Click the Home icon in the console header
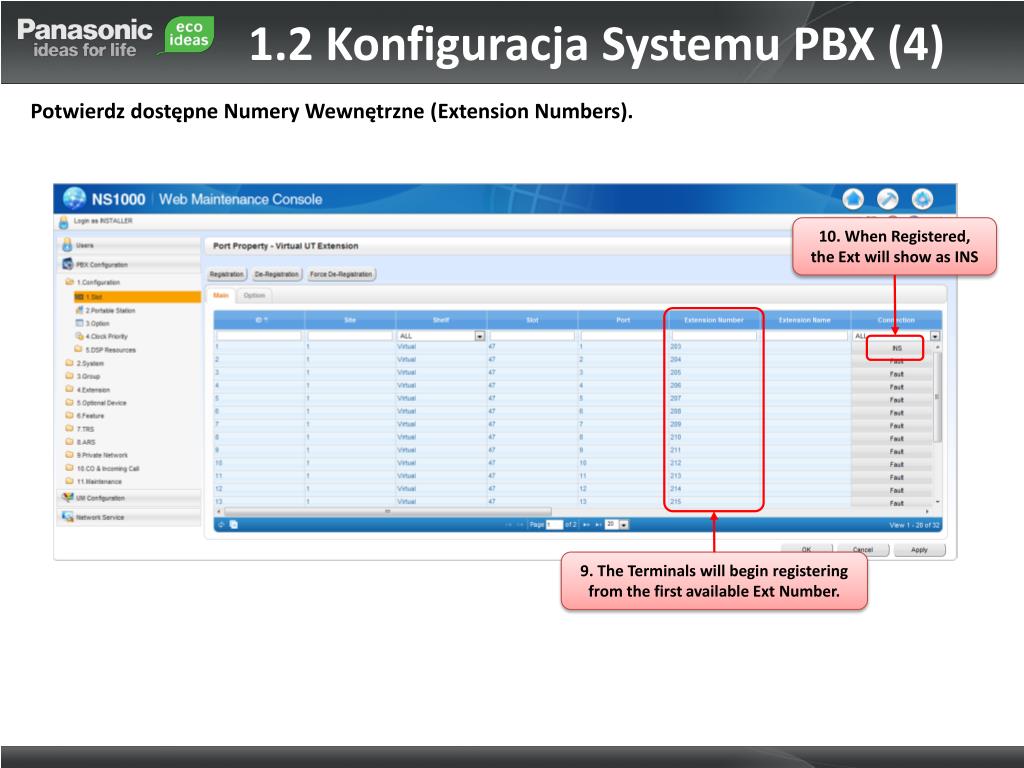 (853, 199)
